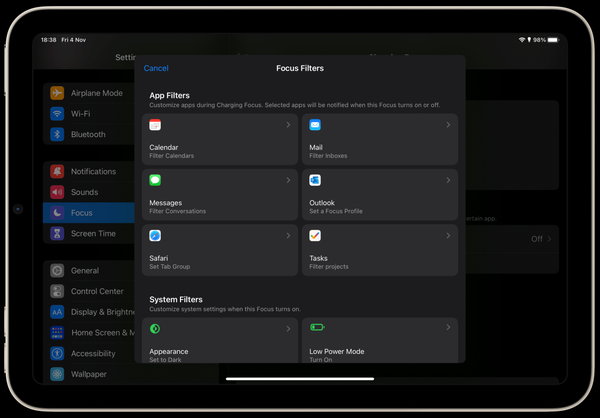Tap the 'System Filters' section heading
The height and width of the screenshot is (418, 600).
pos(176,299)
